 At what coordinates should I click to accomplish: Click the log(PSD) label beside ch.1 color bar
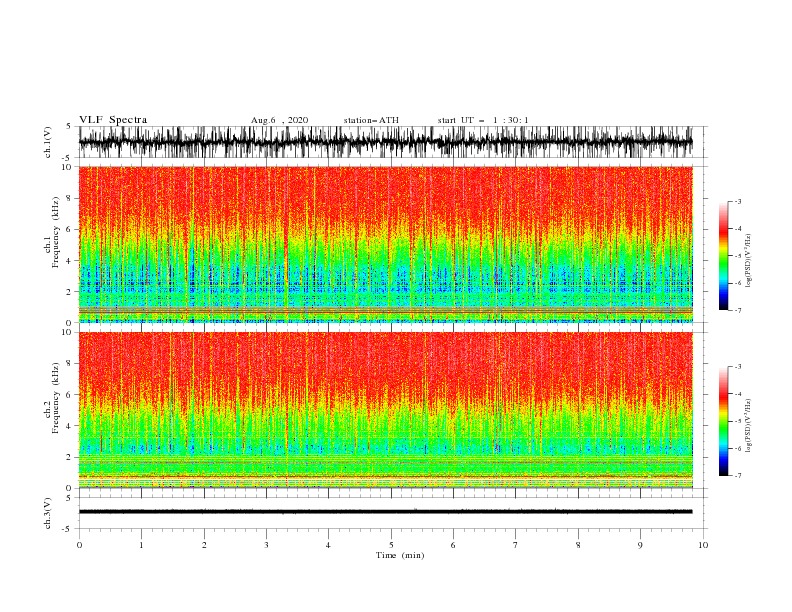[x=748, y=261]
